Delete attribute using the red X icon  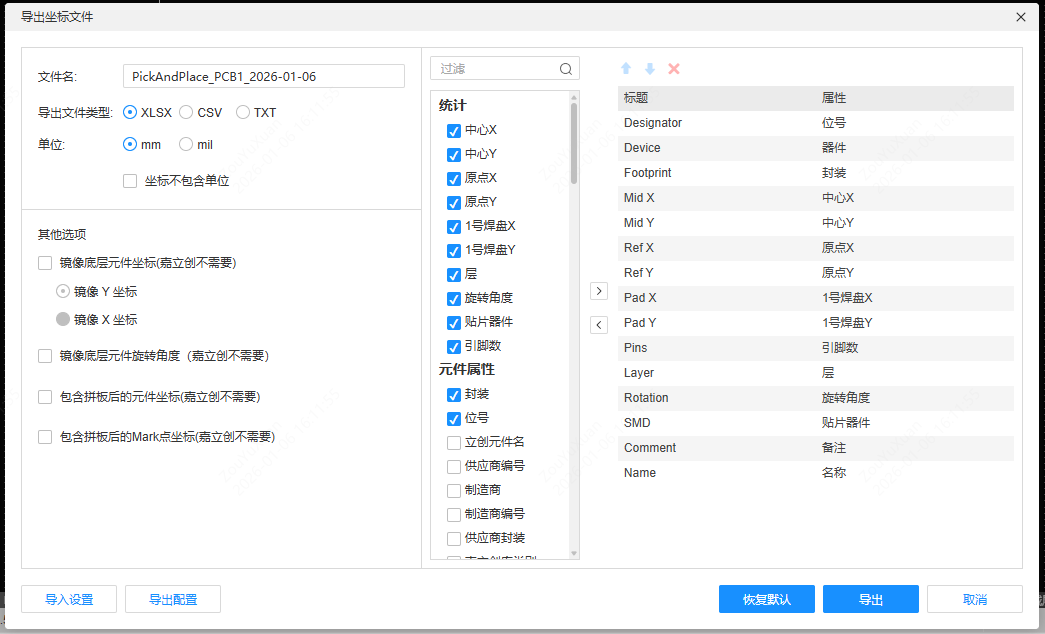[x=674, y=68]
